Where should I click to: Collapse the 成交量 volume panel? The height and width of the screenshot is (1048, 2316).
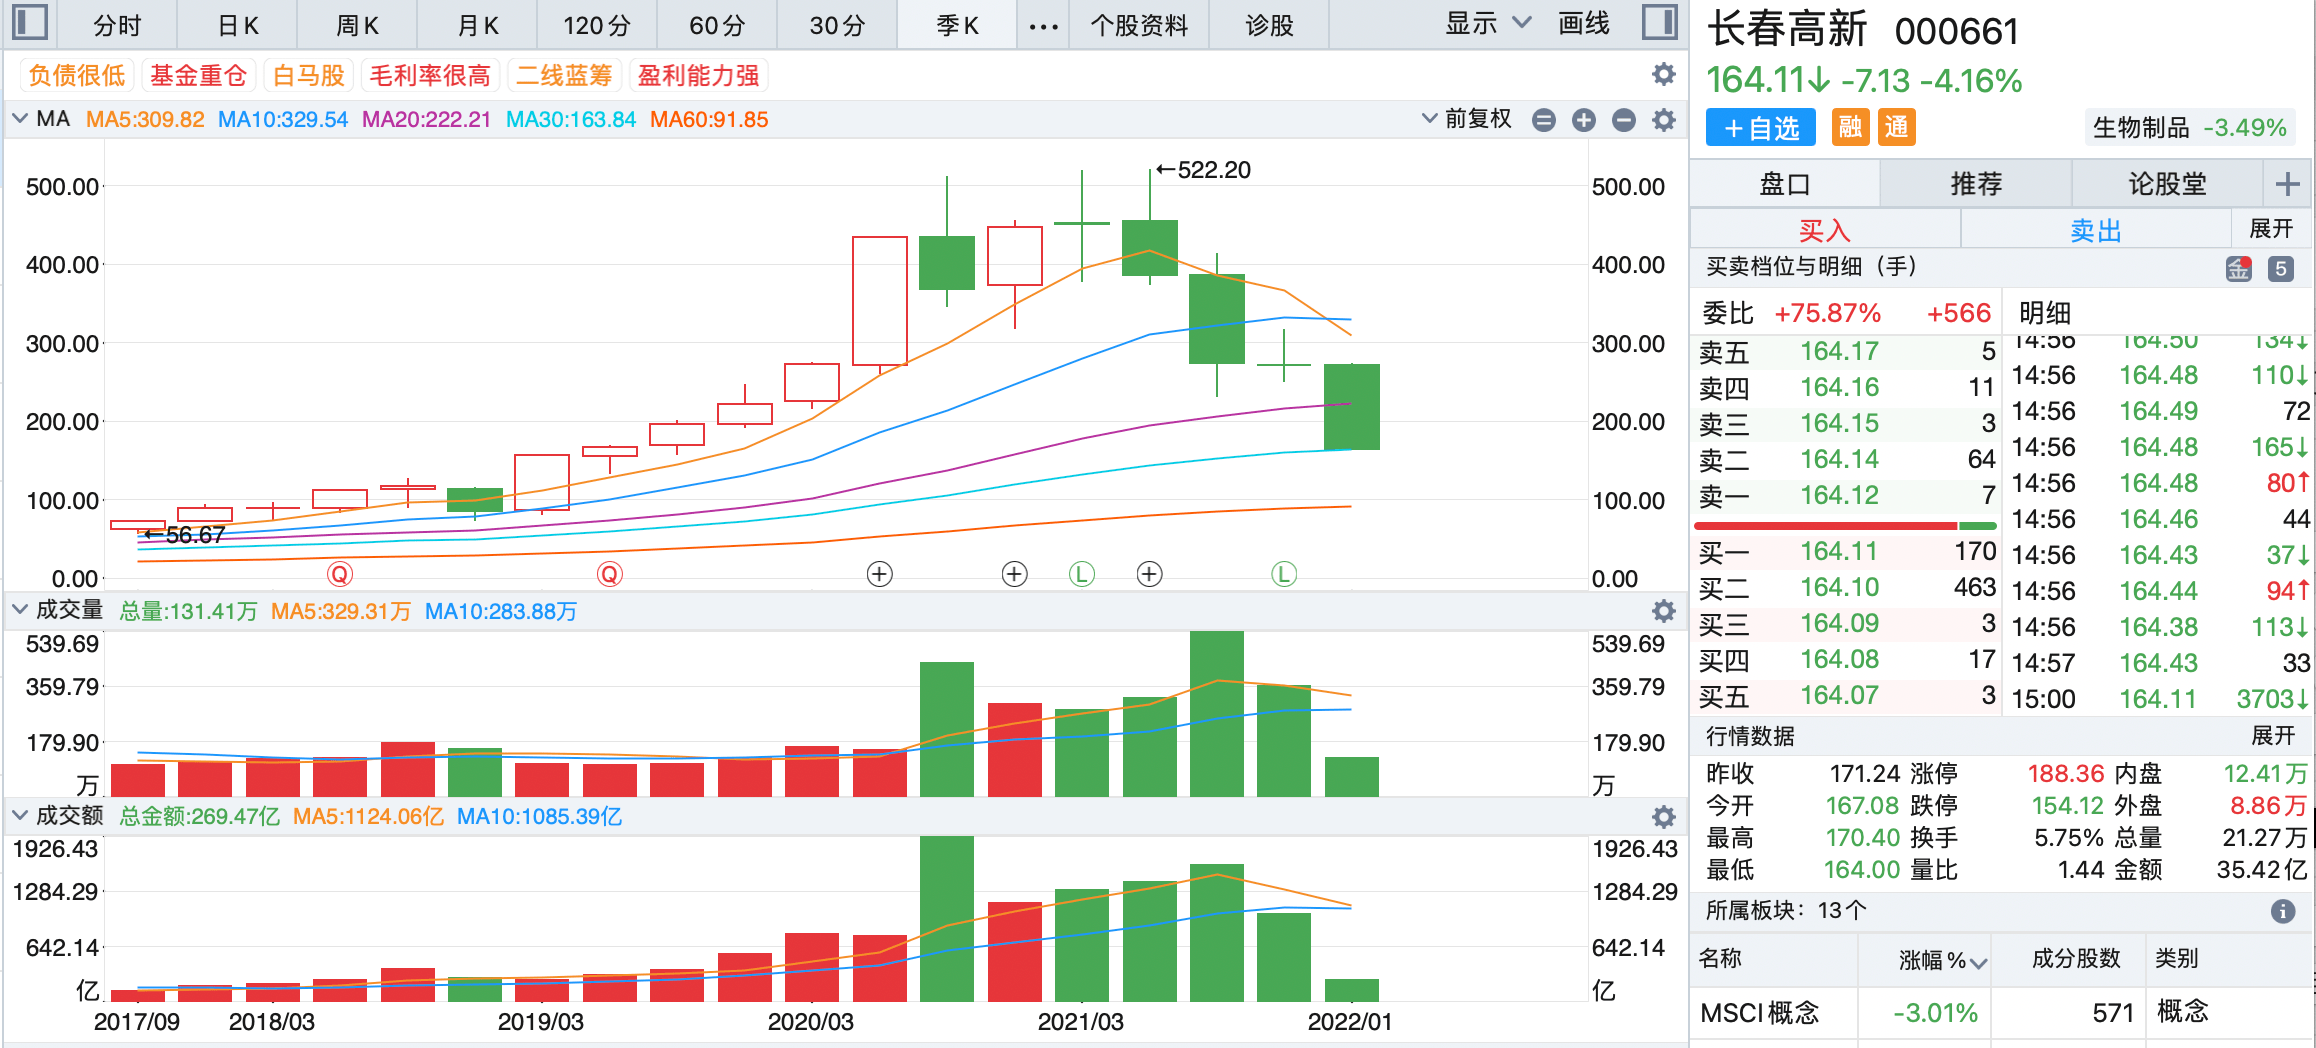(20, 610)
